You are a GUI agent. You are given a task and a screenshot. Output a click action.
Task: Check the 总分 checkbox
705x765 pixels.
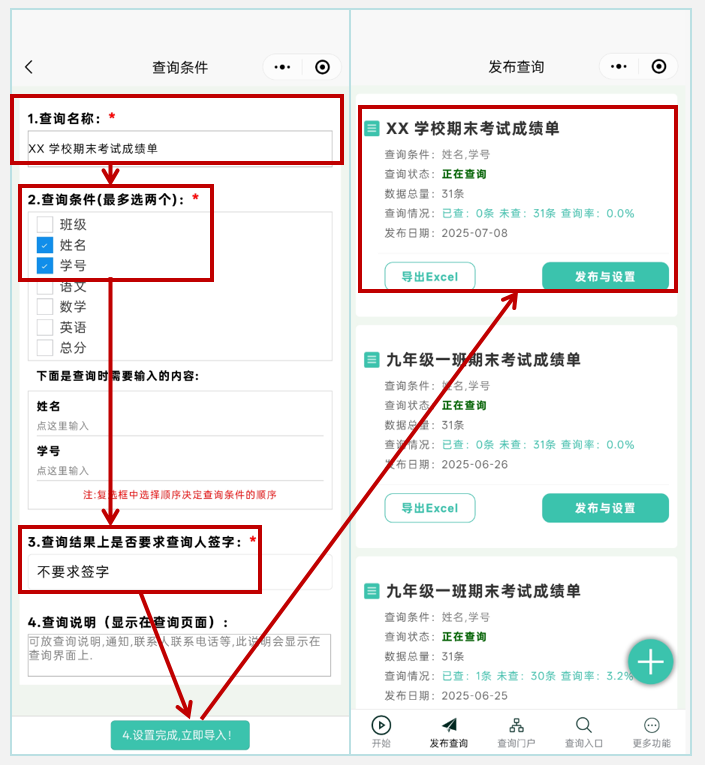(x=45, y=348)
